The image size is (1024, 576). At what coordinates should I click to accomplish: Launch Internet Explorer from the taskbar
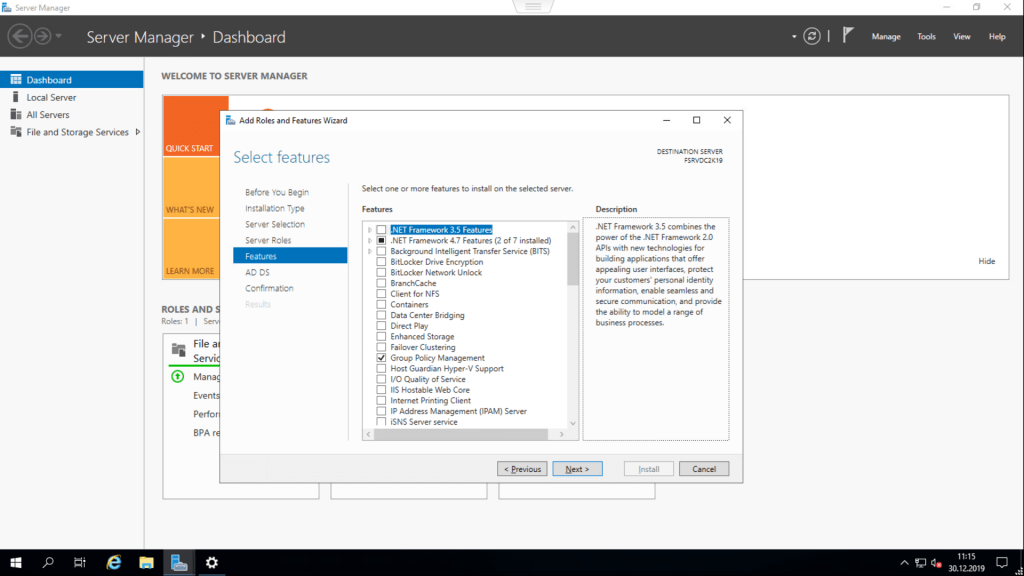114,563
